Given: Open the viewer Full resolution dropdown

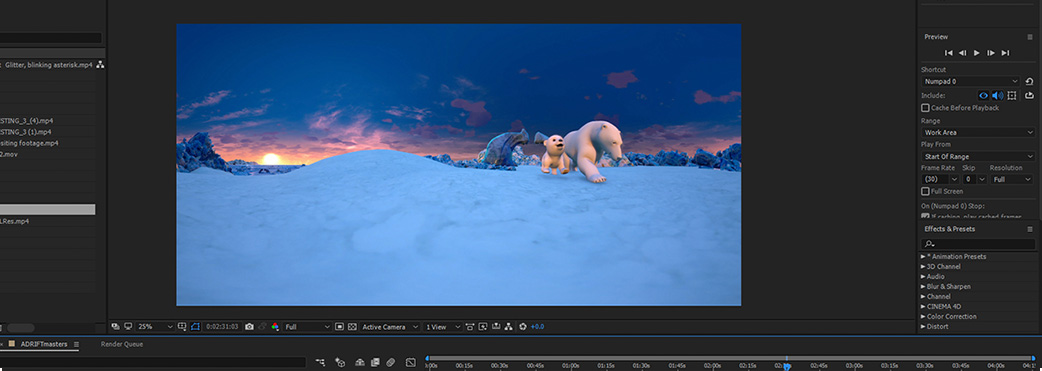Looking at the screenshot, I should coord(307,326).
